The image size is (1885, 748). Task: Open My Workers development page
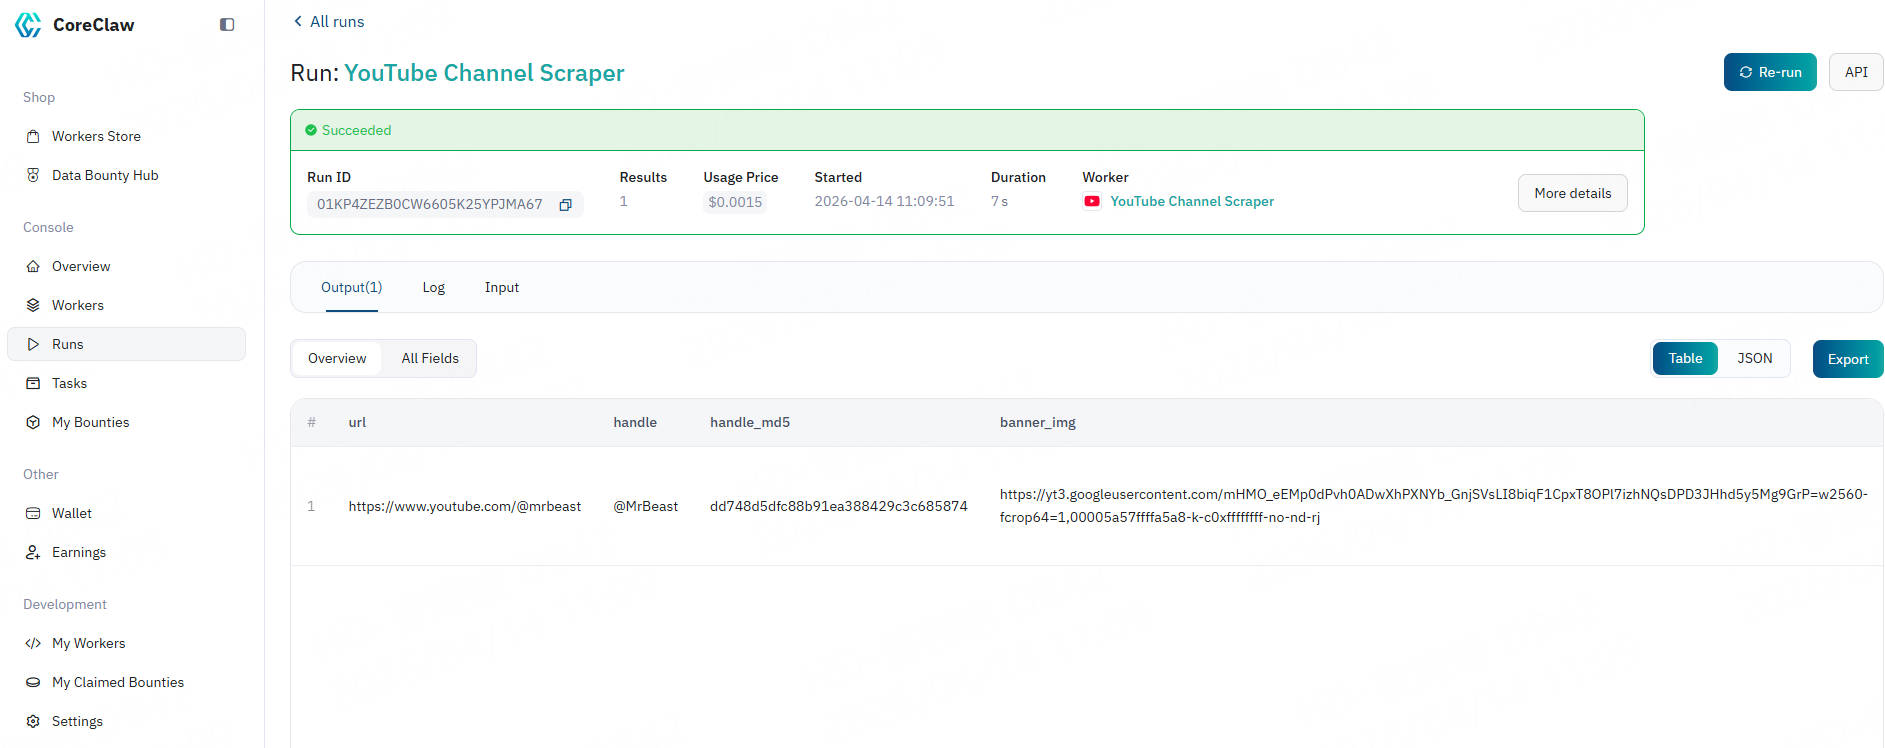click(x=88, y=643)
